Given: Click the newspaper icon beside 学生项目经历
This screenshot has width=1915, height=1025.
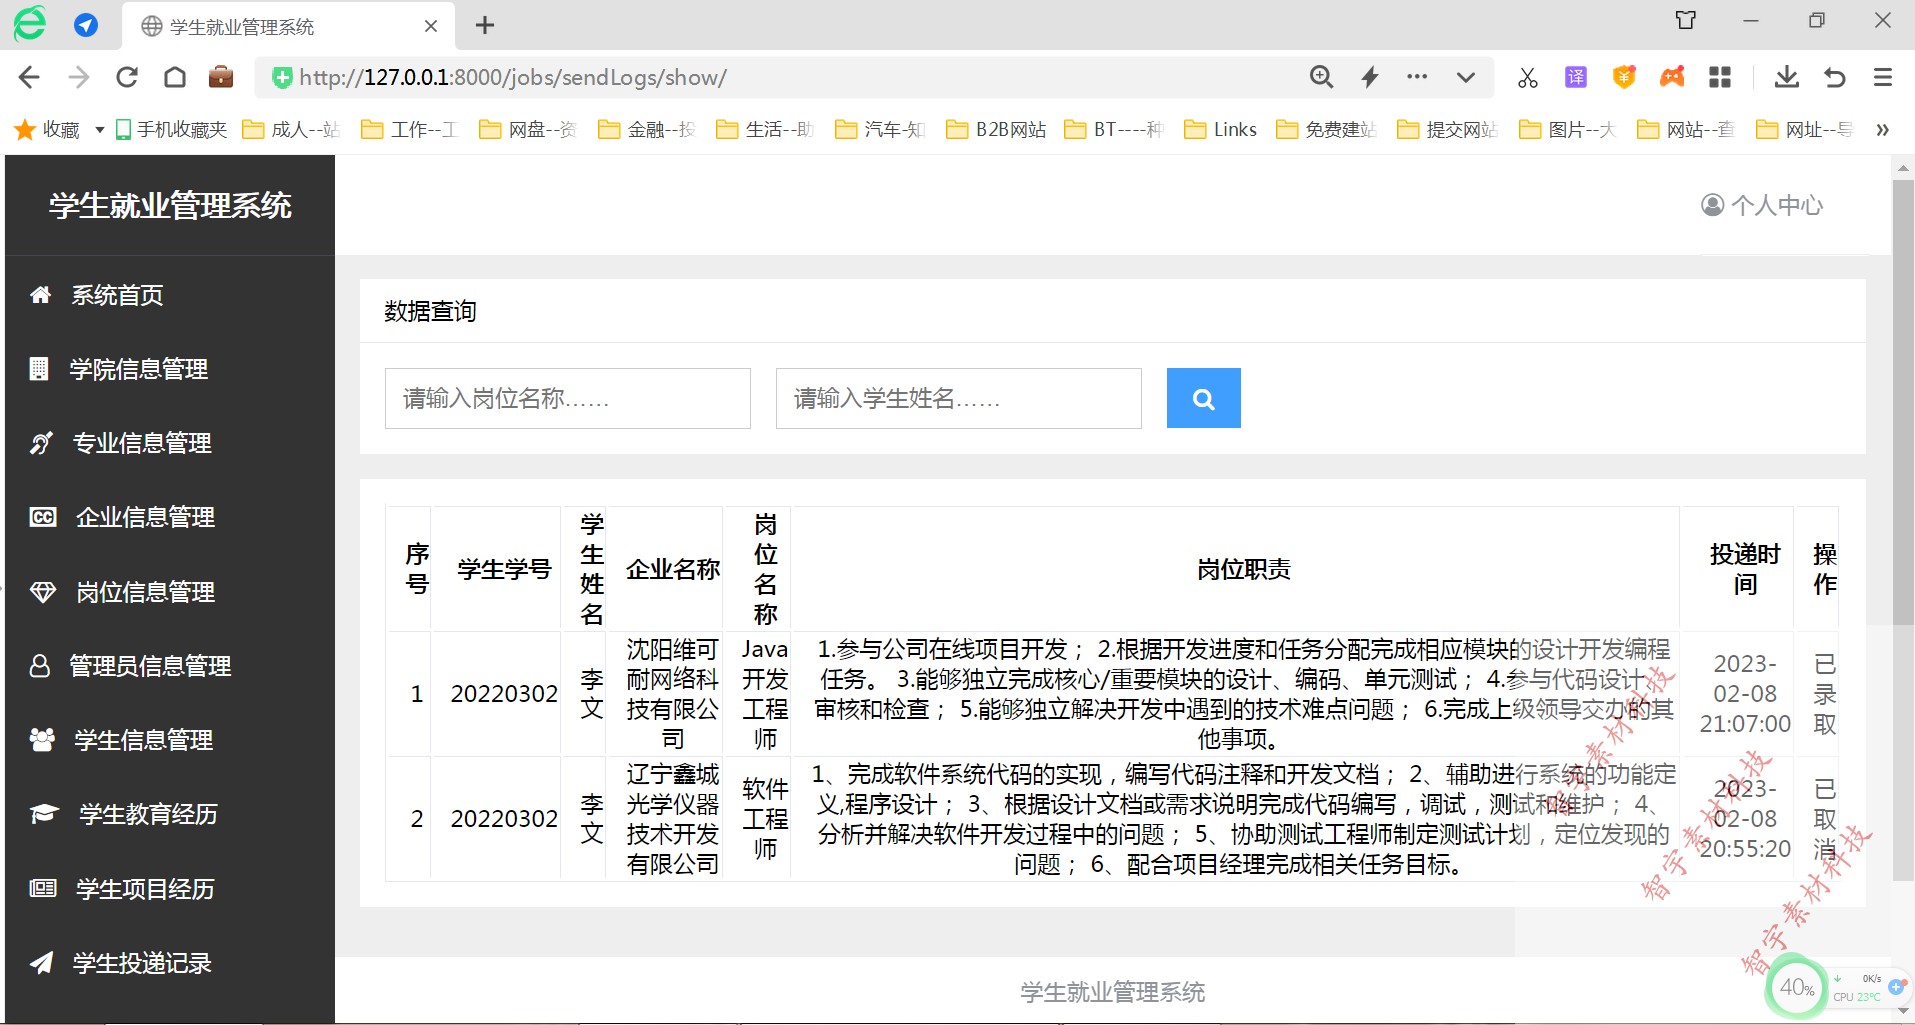Looking at the screenshot, I should coord(43,888).
